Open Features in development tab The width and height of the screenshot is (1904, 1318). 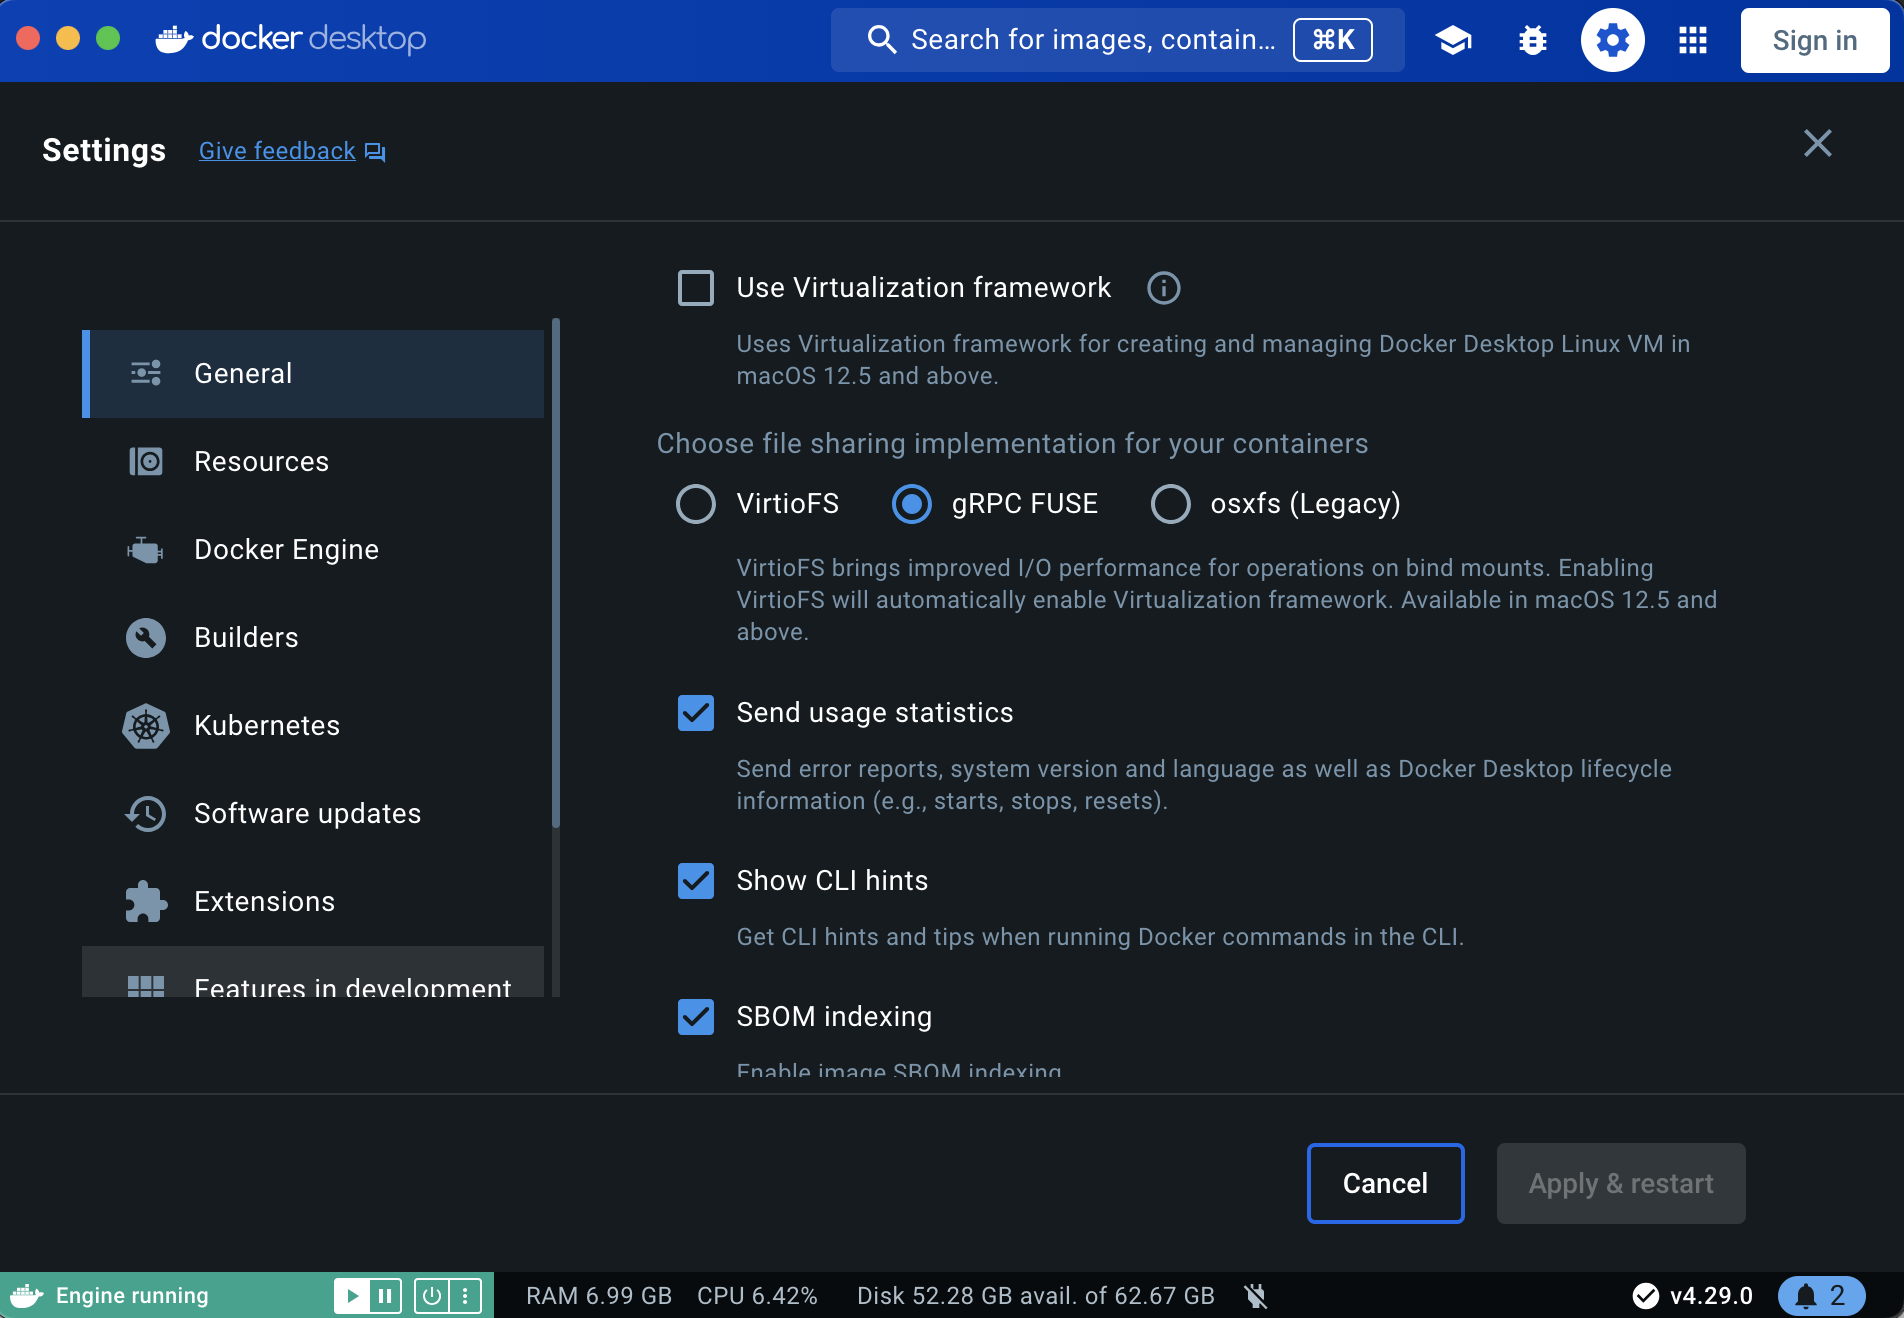pos(313,972)
